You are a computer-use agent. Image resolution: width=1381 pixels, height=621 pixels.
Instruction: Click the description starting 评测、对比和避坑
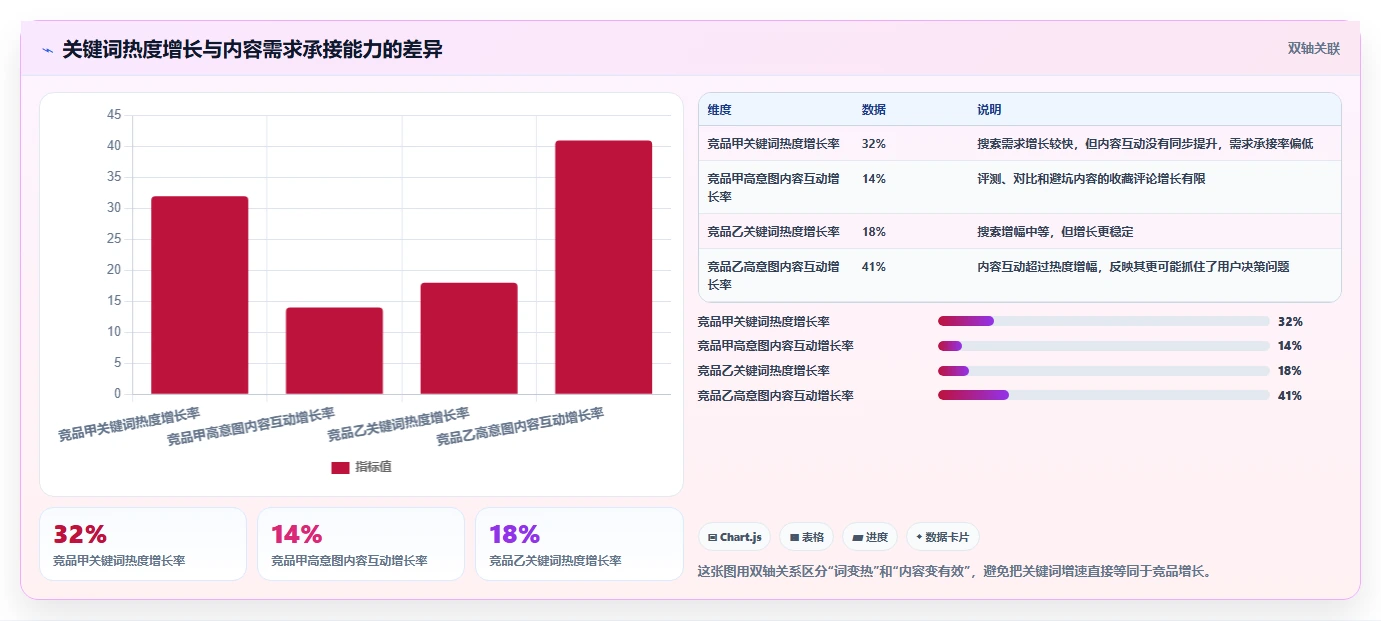tap(1091, 179)
